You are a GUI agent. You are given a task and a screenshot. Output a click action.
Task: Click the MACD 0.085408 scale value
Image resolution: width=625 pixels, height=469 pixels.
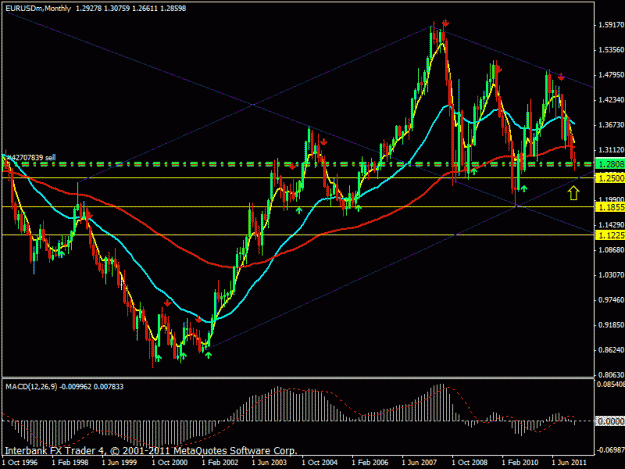[611, 385]
